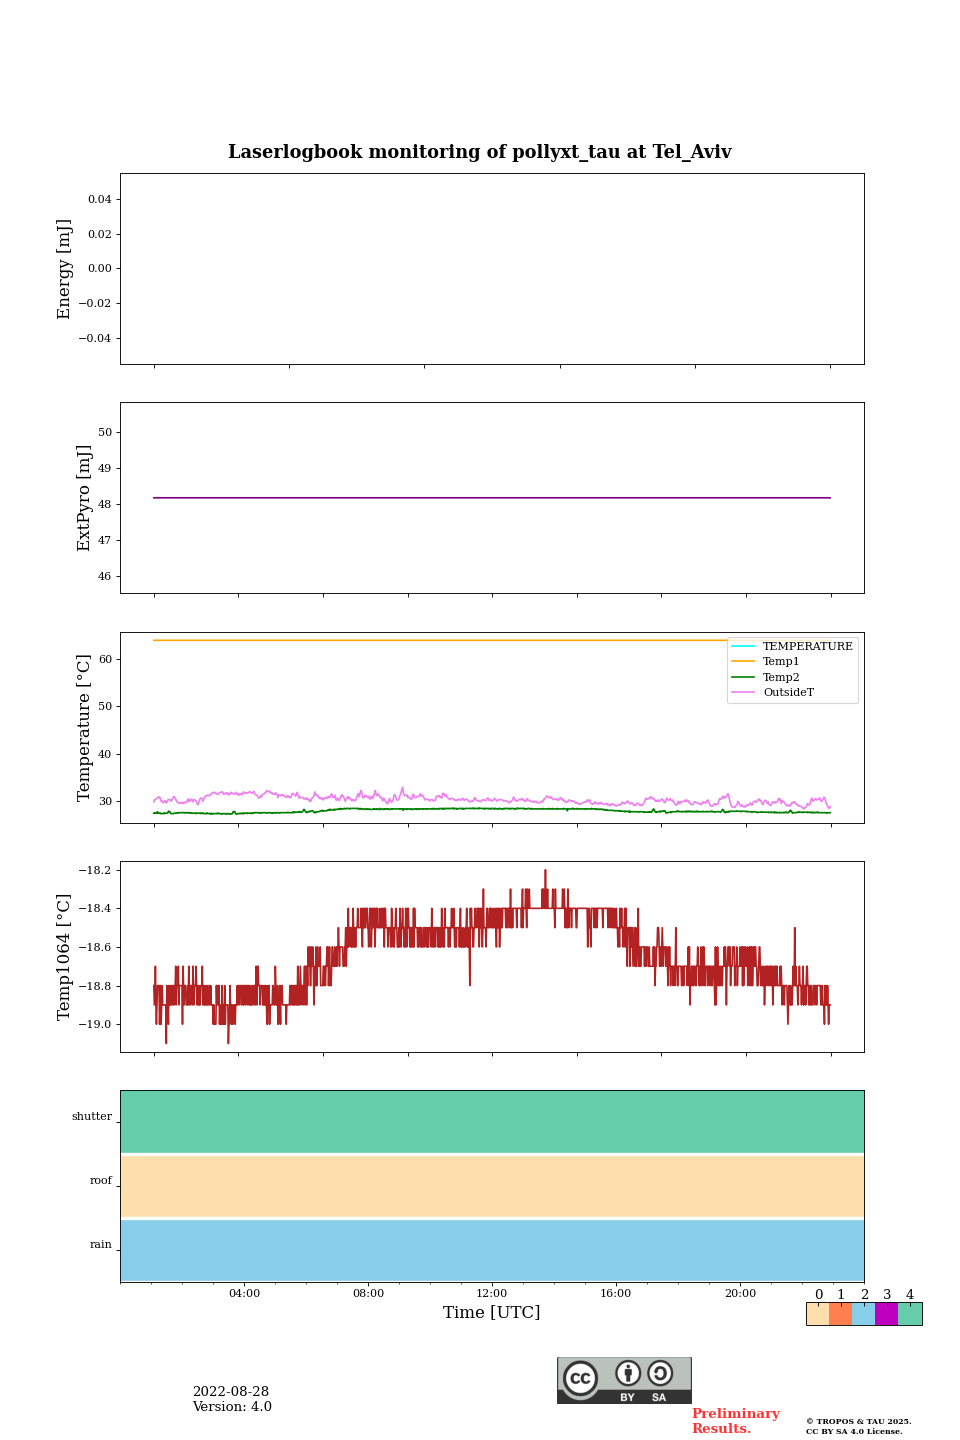This screenshot has height=1440, width=960.
Task: Click the Laserlogbook monitoring plot title
Action: 480,152
